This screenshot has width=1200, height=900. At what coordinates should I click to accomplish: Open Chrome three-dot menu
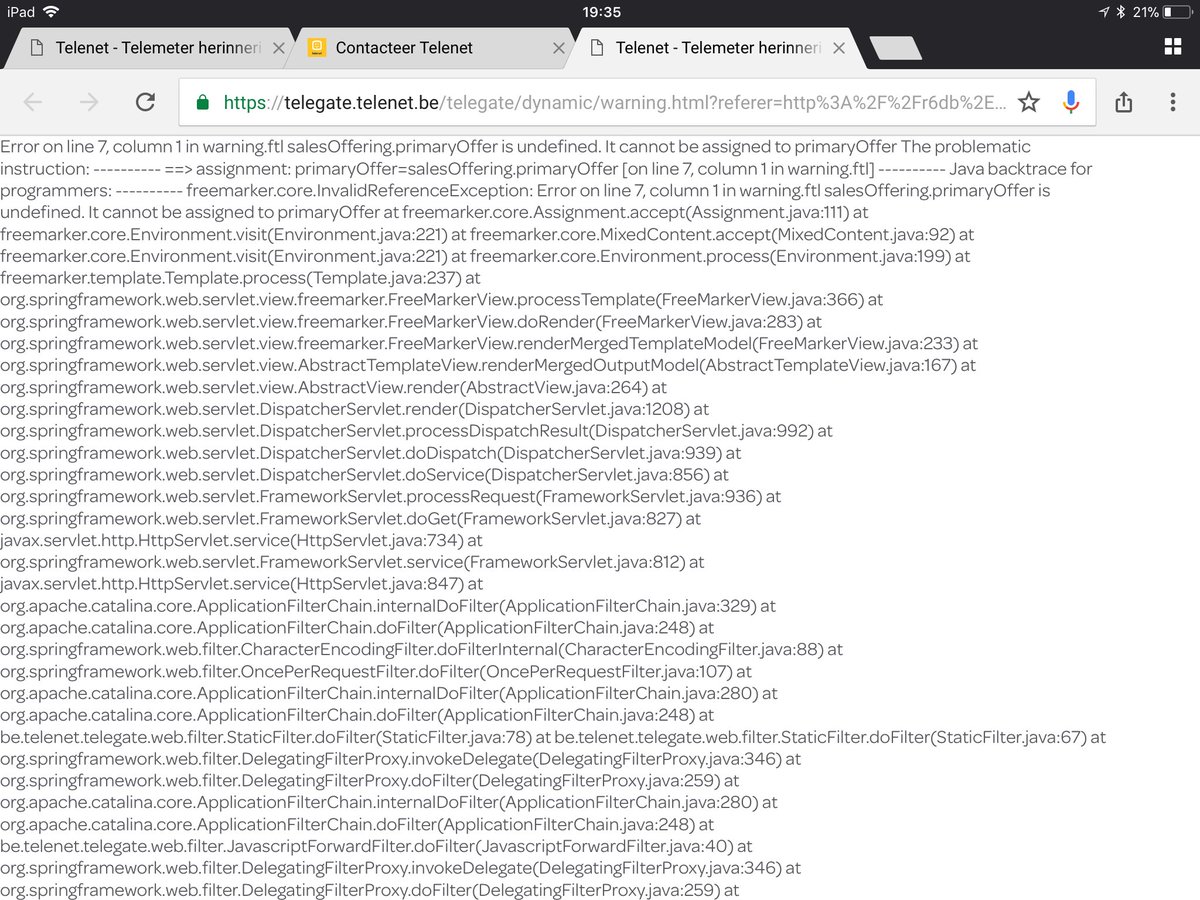tap(1173, 102)
